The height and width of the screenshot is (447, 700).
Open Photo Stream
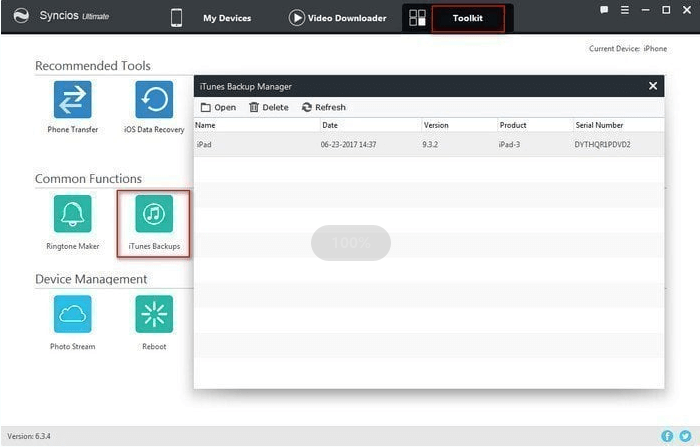(x=72, y=314)
